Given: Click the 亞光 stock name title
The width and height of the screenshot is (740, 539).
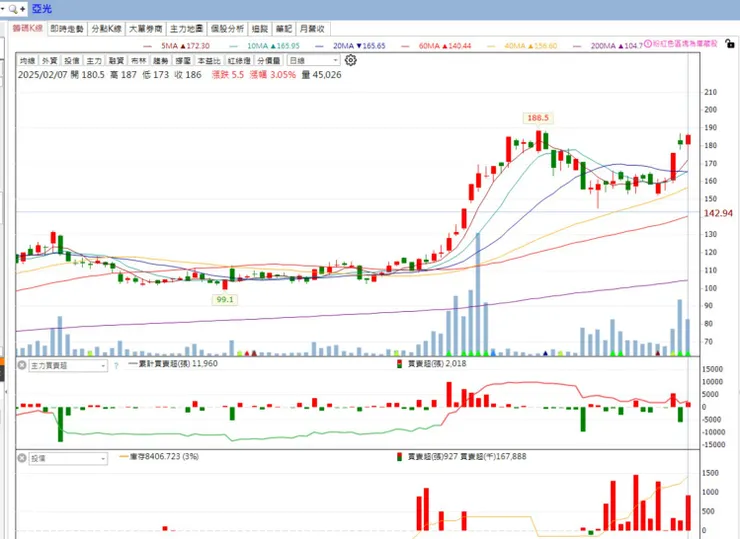Looking at the screenshot, I should (x=42, y=8).
